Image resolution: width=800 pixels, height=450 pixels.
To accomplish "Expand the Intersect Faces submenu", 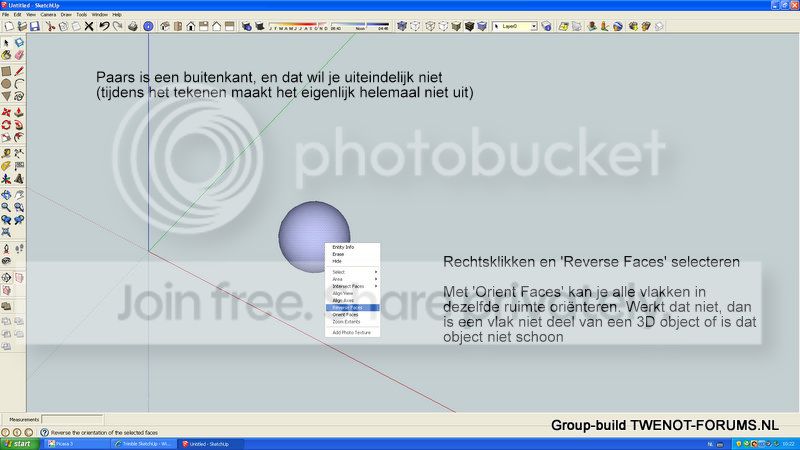I will pyautogui.click(x=353, y=286).
